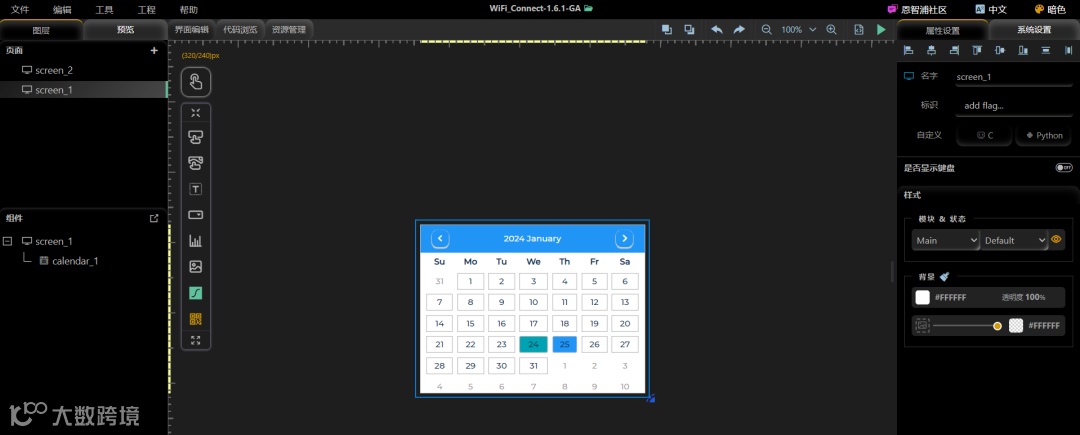
Task: Align widgets to left edge
Action: click(x=908, y=50)
